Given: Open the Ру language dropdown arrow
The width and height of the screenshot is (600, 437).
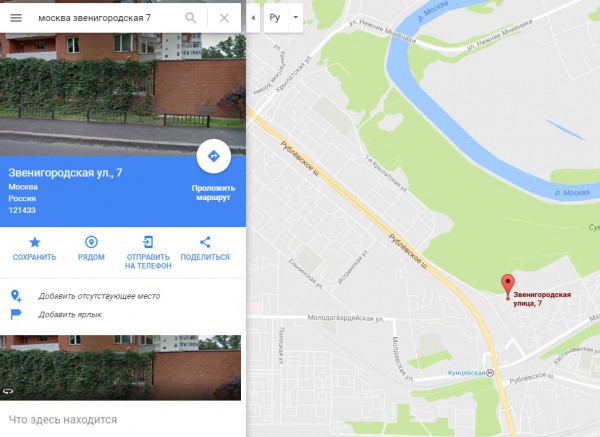Looking at the screenshot, I should click(295, 18).
